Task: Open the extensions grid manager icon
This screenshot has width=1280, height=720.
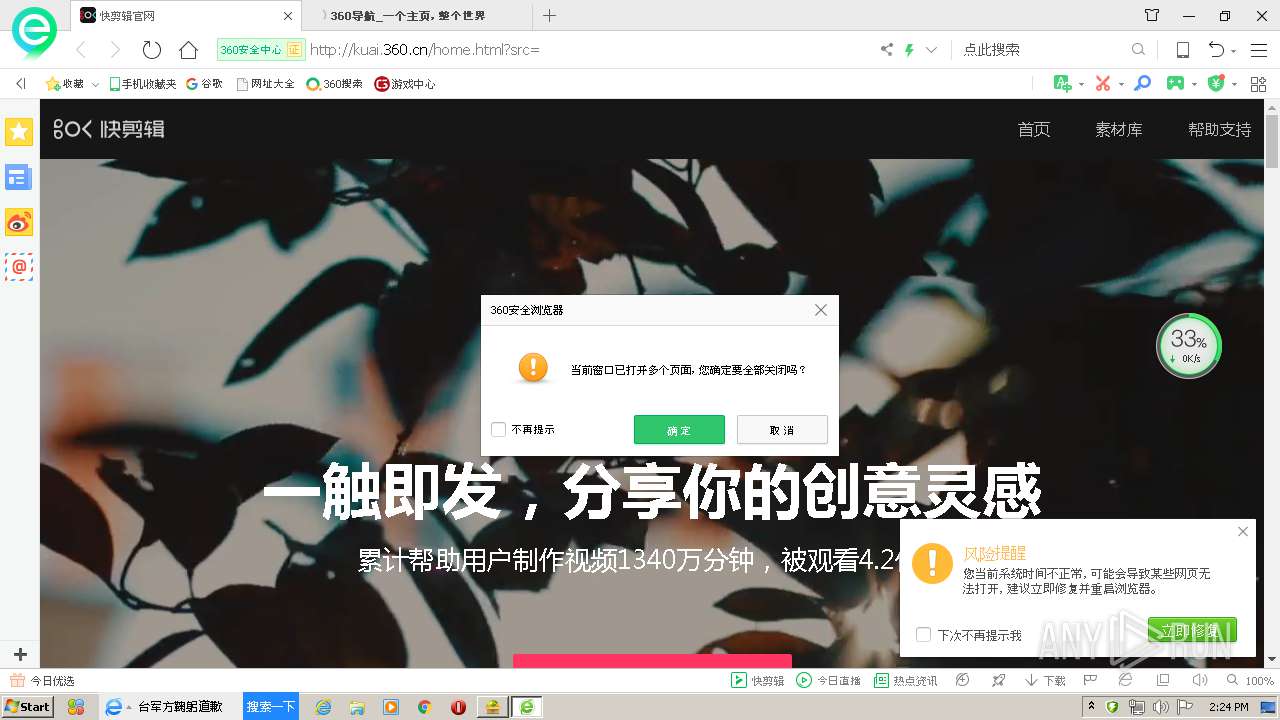Action: click(1258, 84)
